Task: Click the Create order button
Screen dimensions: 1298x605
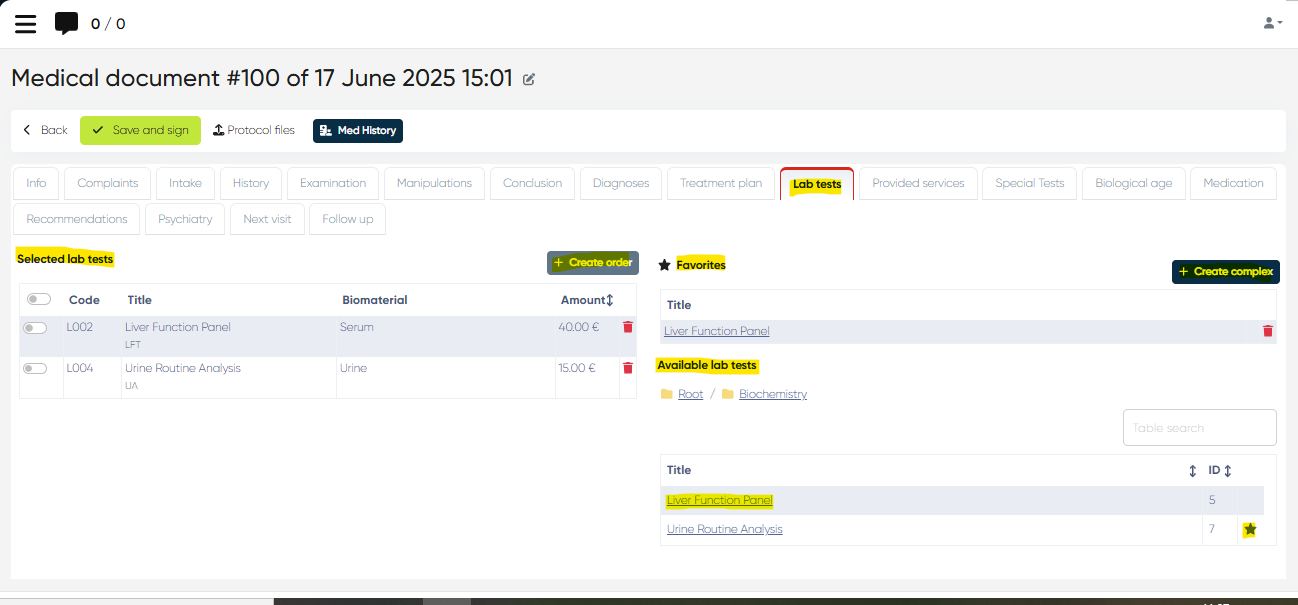Action: (x=593, y=263)
